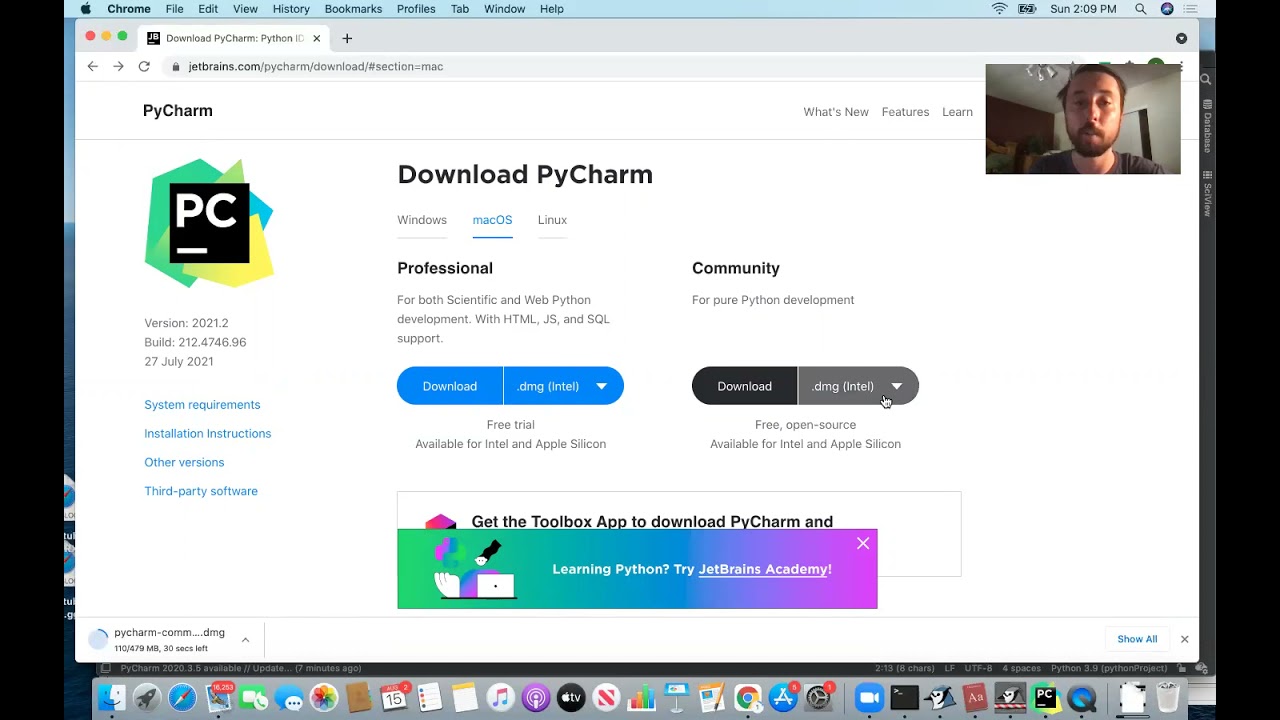Image resolution: width=1280 pixels, height=720 pixels.
Task: Close the Download PyCharm tab
Action: [x=317, y=38]
